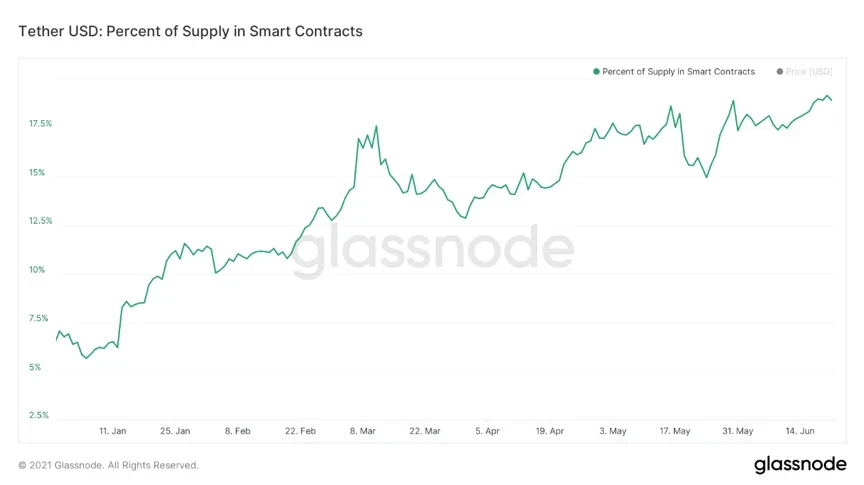Toggle the Price [USD] legend series

809,72
